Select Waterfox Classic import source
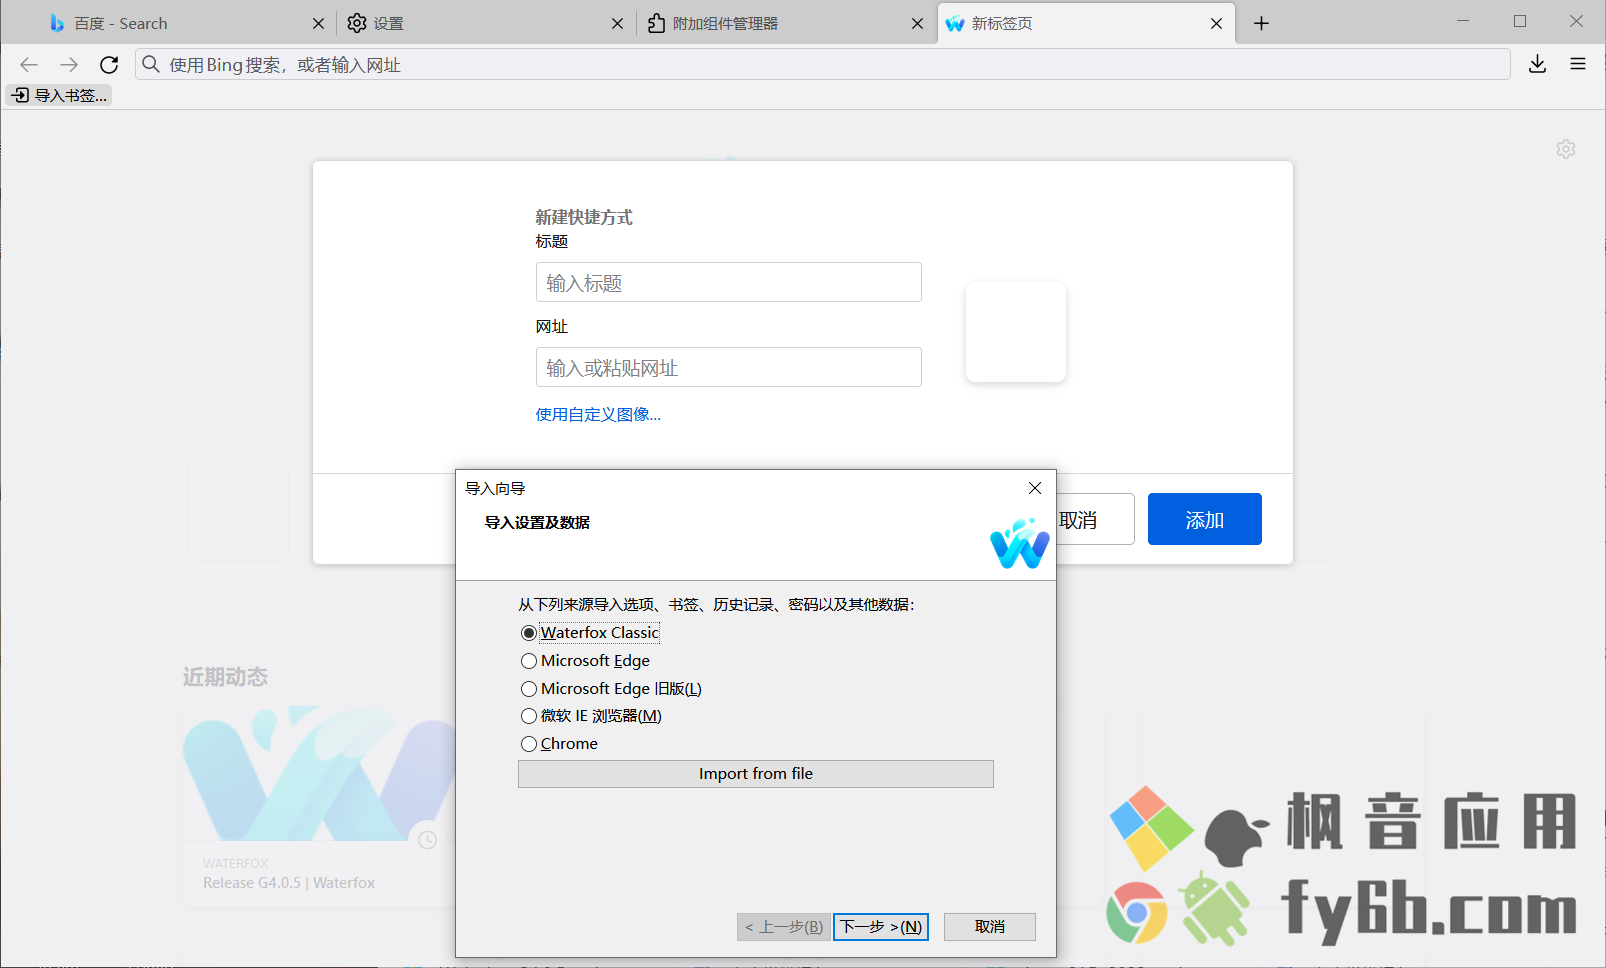This screenshot has width=1606, height=968. pyautogui.click(x=590, y=633)
